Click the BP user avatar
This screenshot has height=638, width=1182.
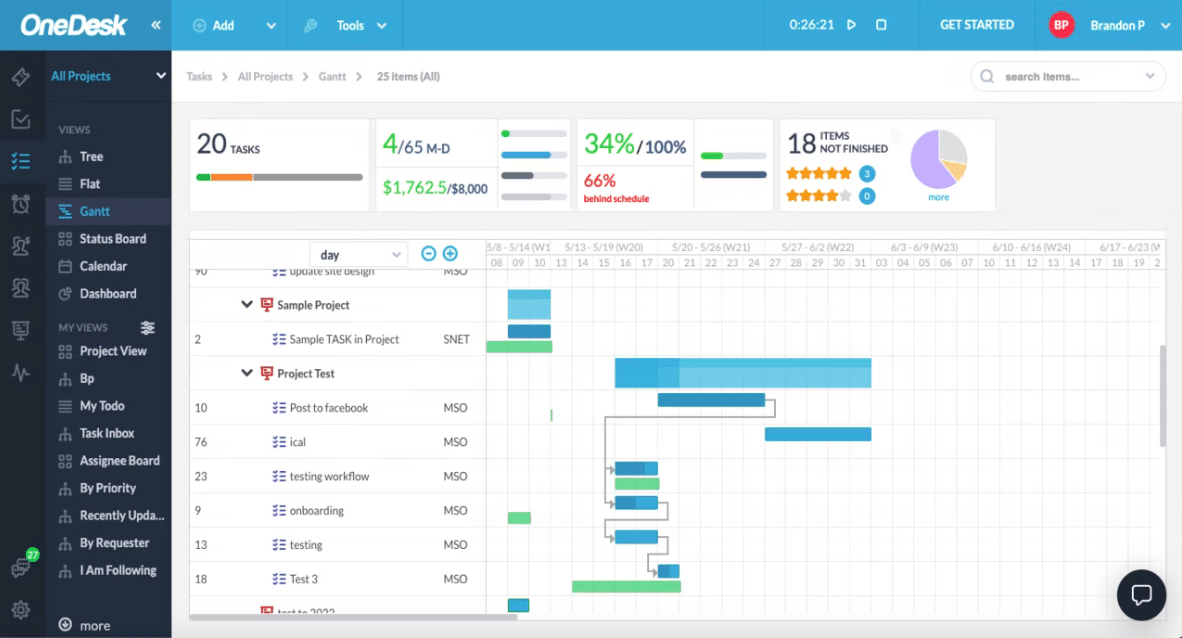[x=1061, y=25]
